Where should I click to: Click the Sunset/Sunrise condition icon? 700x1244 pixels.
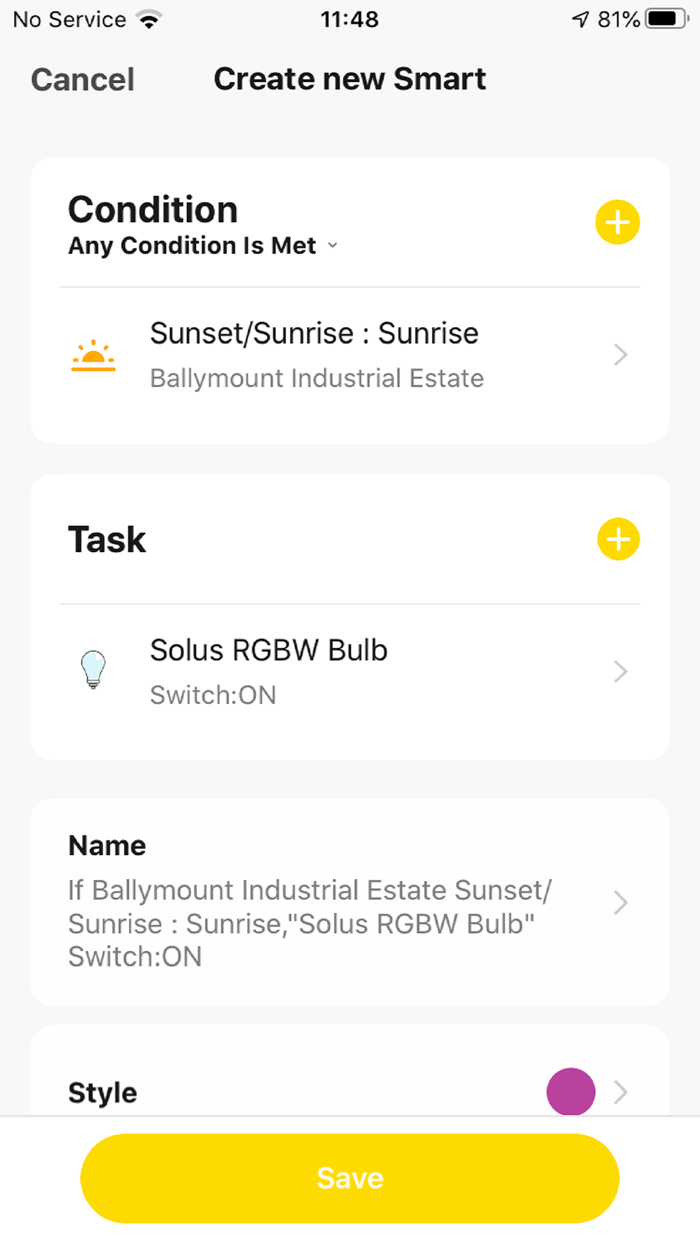[93, 355]
